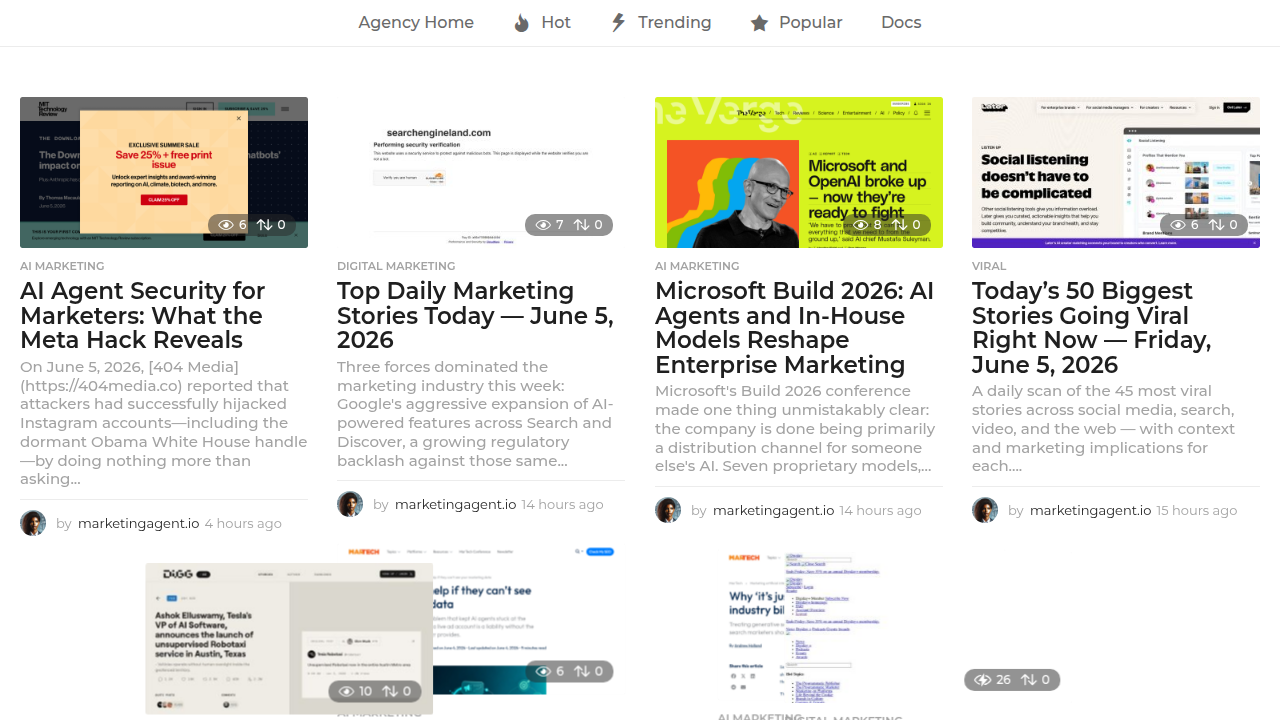This screenshot has height=720, width=1280.
Task: Click the author avatar on Microsoft Build 2026
Action: [668, 510]
